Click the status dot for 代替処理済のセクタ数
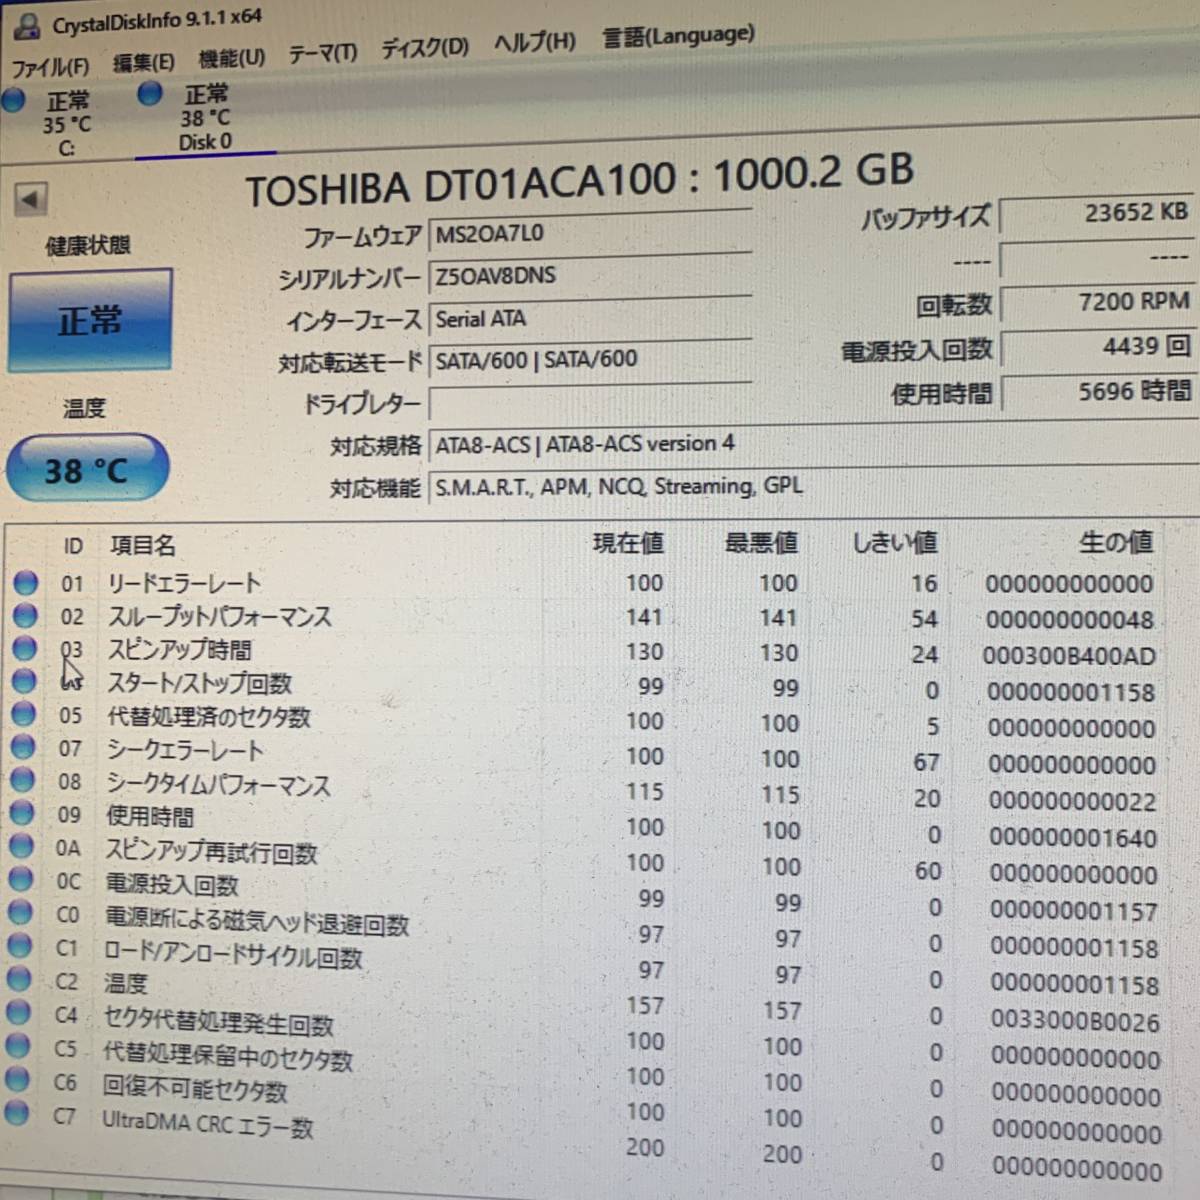Image resolution: width=1200 pixels, height=1200 pixels. [x=25, y=714]
